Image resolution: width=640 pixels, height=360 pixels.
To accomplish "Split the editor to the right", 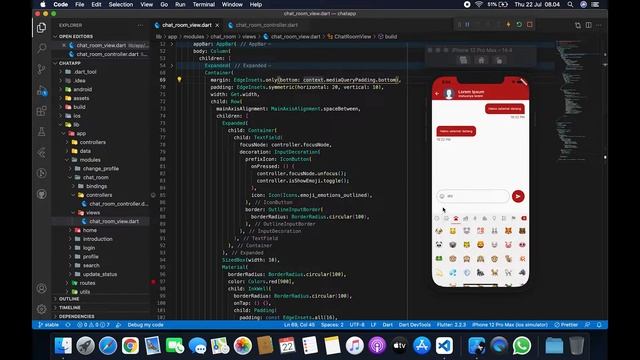I will 589,25.
